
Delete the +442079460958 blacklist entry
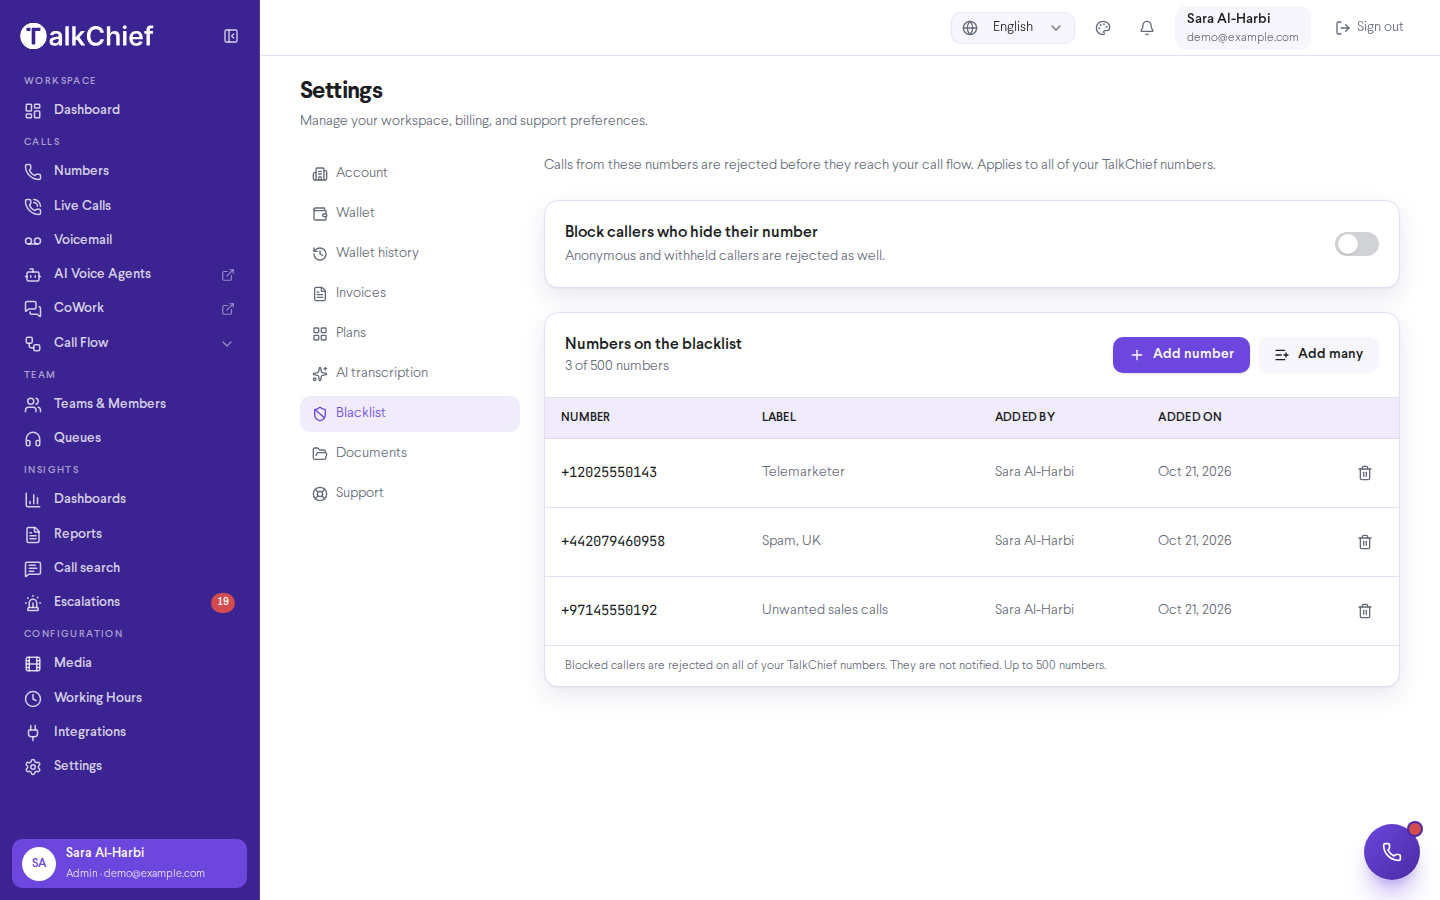[1365, 542]
